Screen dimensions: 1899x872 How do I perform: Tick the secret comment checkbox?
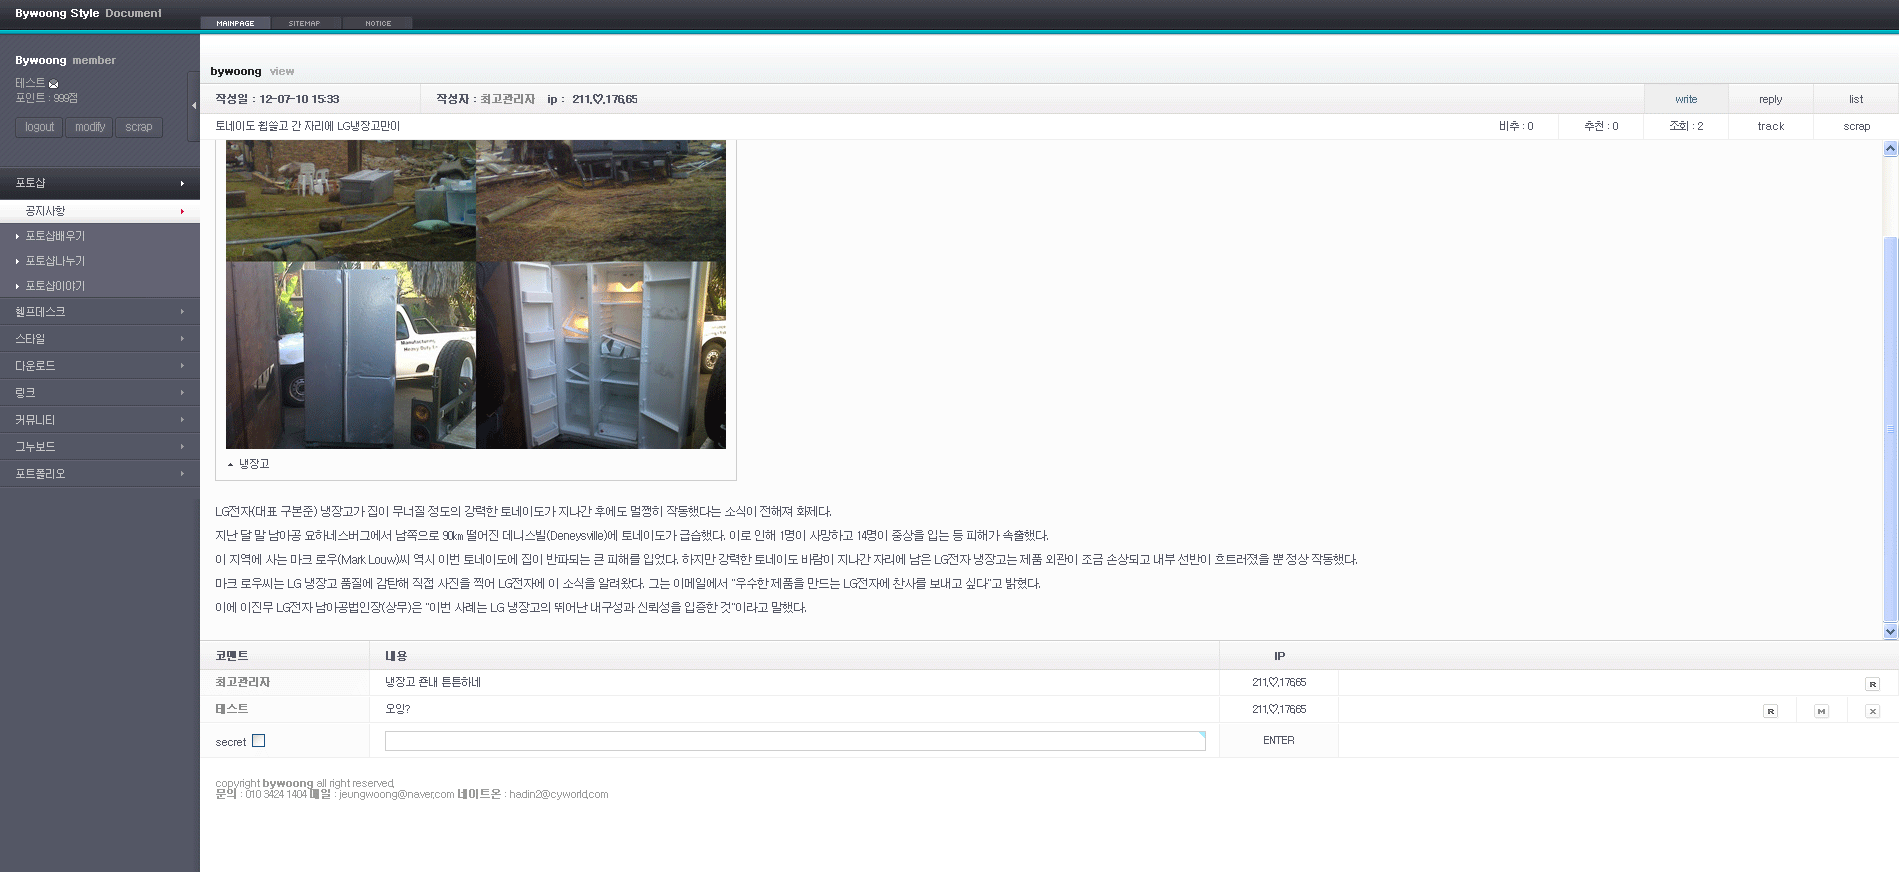[259, 741]
